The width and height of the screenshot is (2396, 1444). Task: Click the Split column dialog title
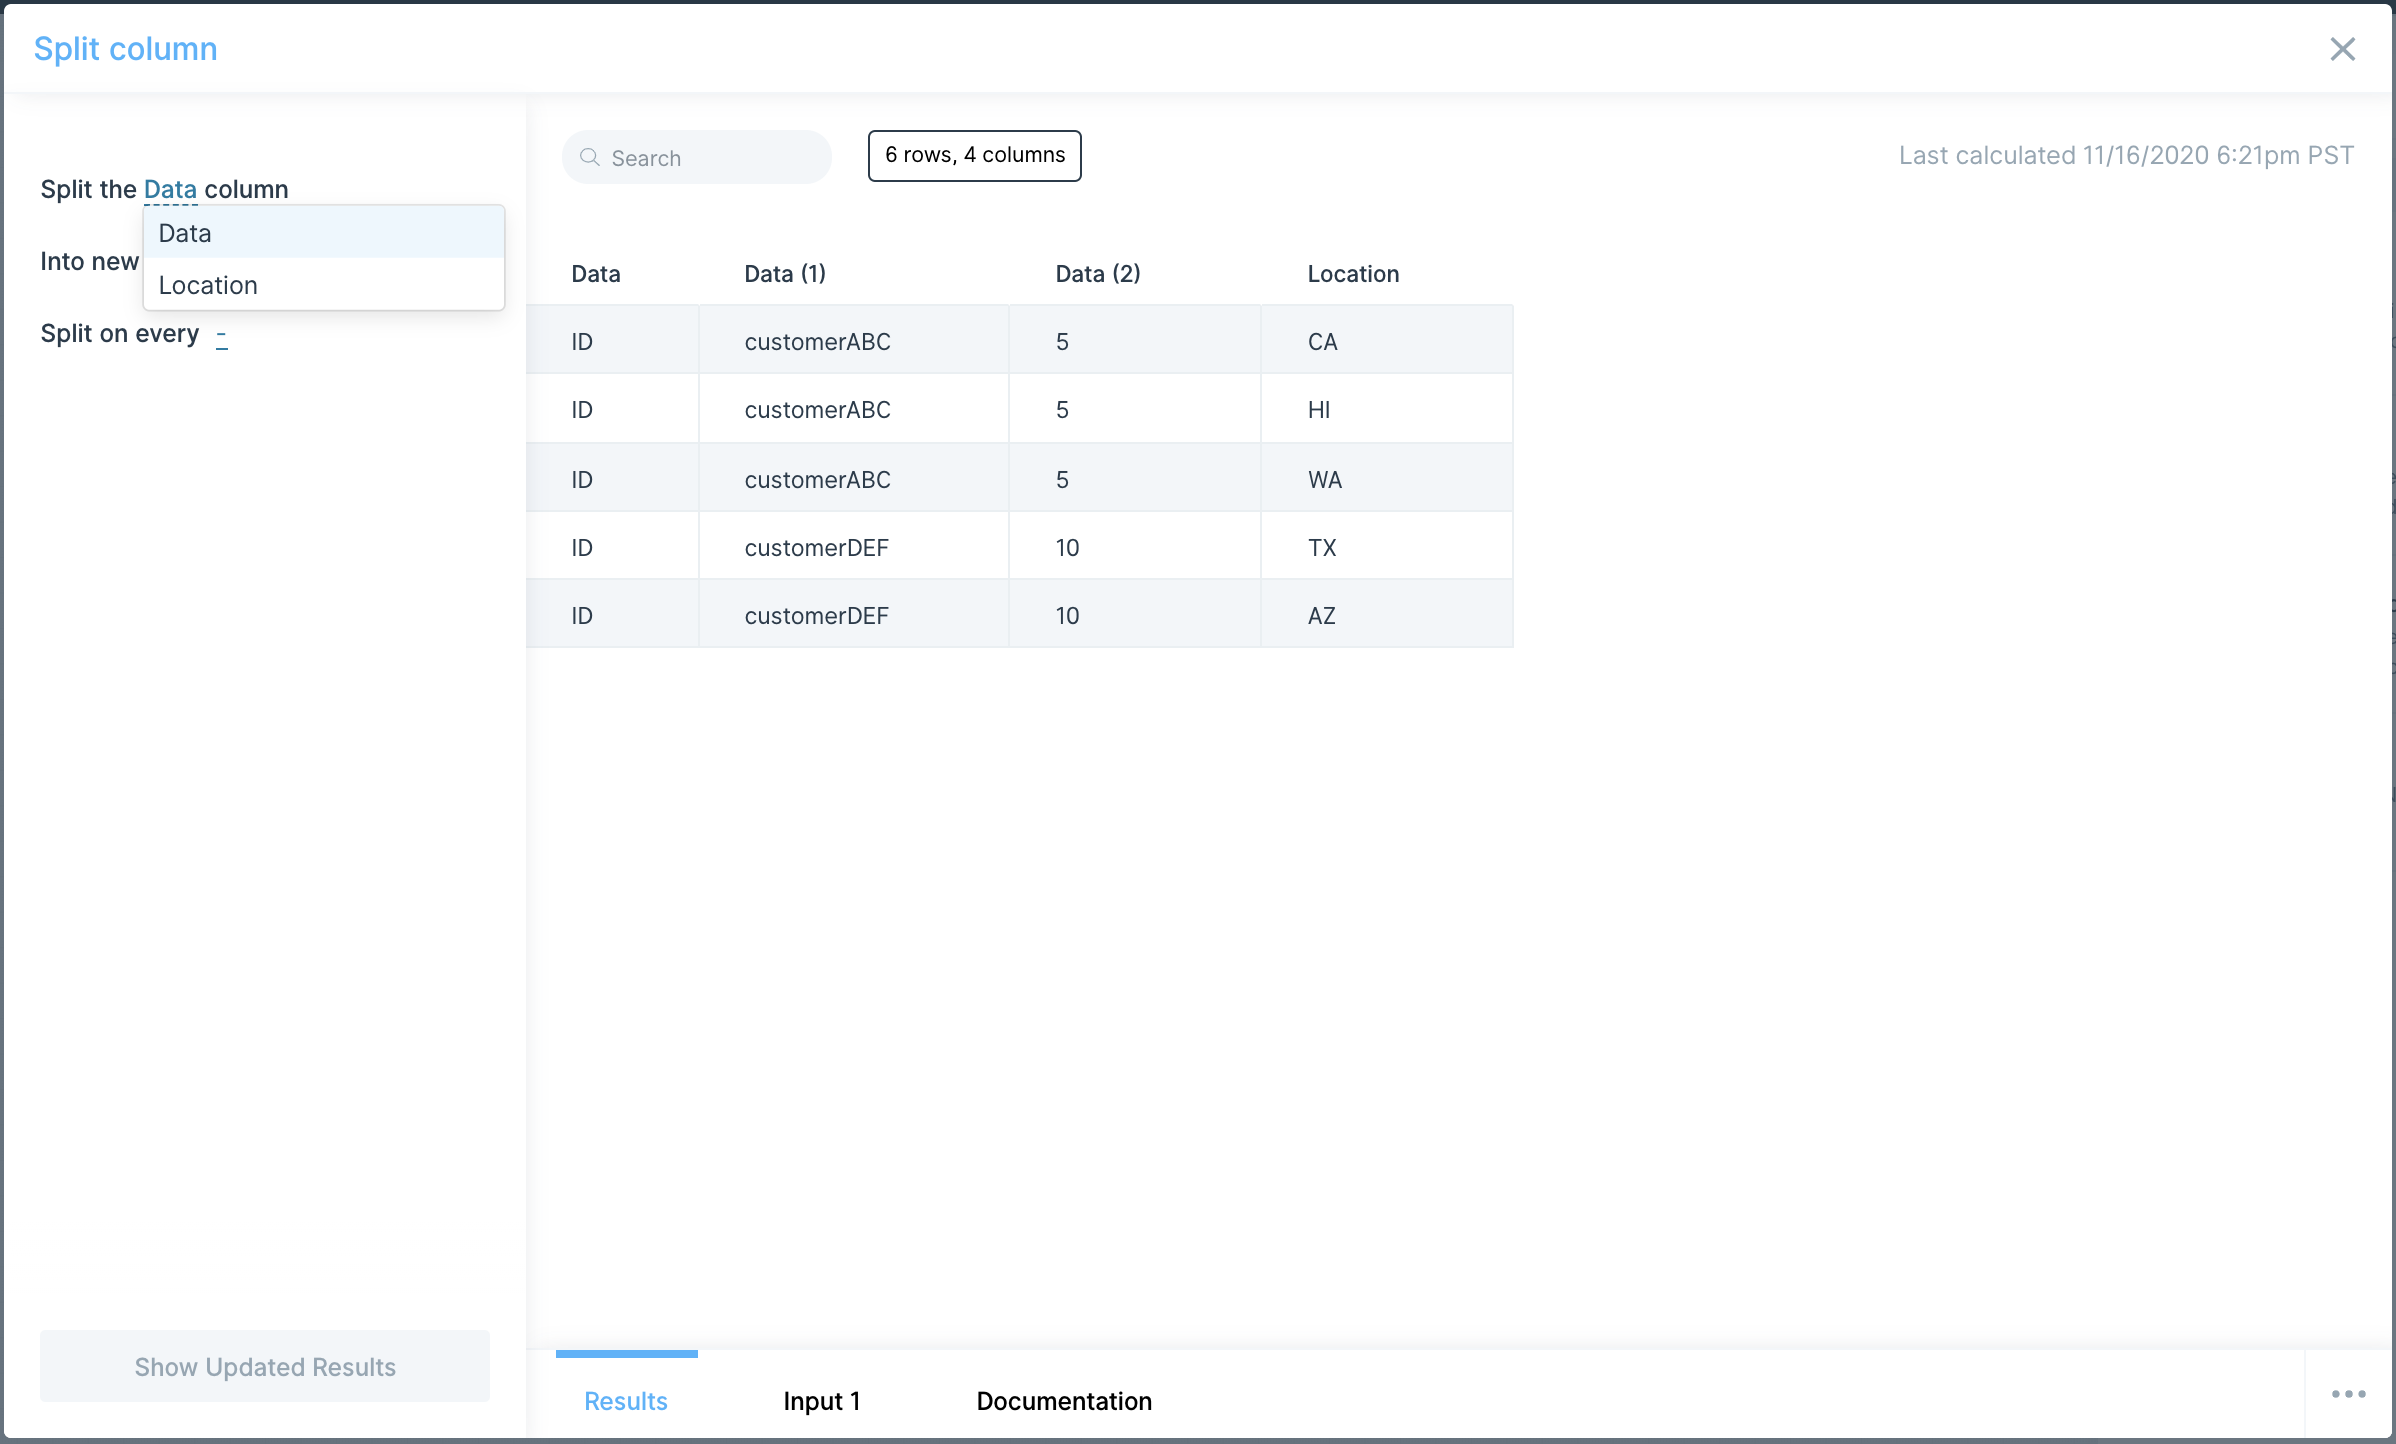click(126, 49)
